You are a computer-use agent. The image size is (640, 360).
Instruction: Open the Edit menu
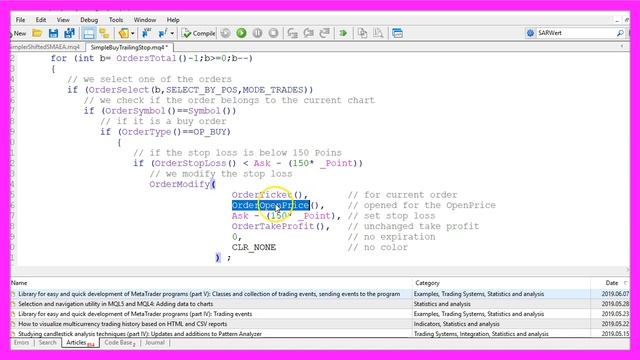[41, 20]
